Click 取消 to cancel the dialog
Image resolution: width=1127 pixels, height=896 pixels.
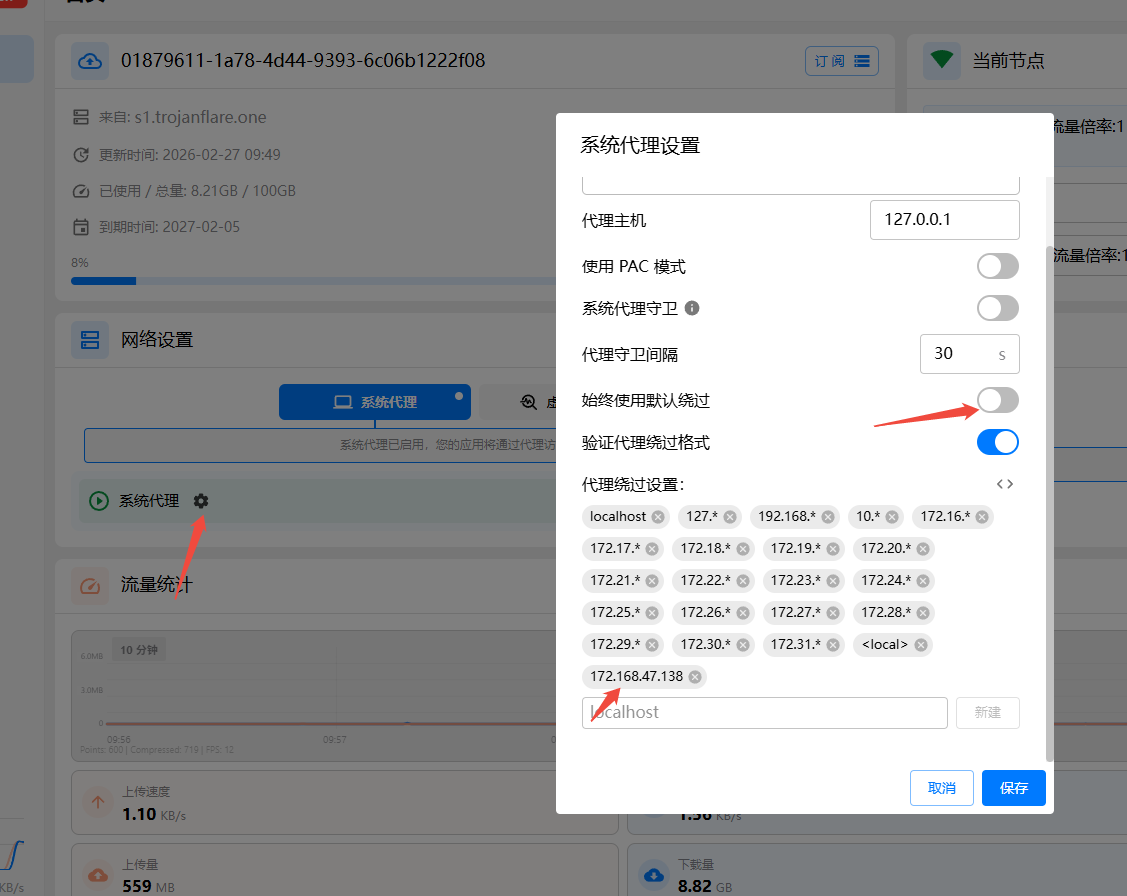[x=941, y=788]
